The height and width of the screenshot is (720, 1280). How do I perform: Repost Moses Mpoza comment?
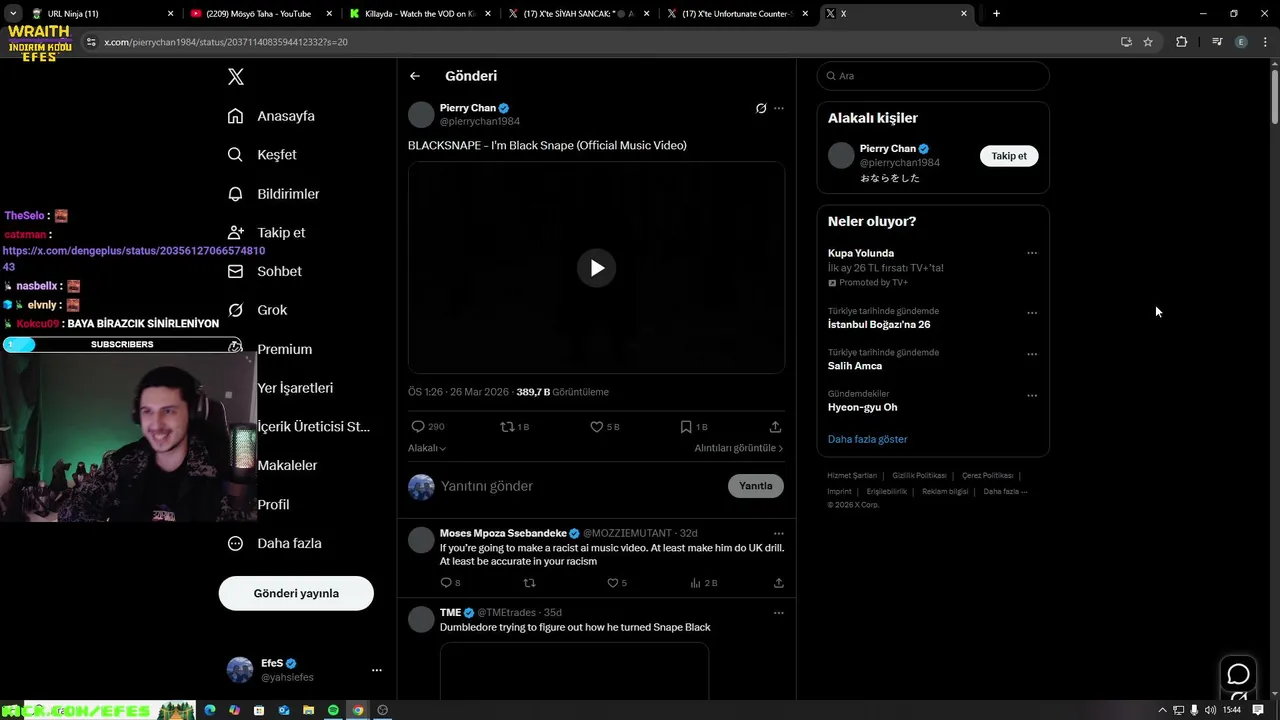530,583
